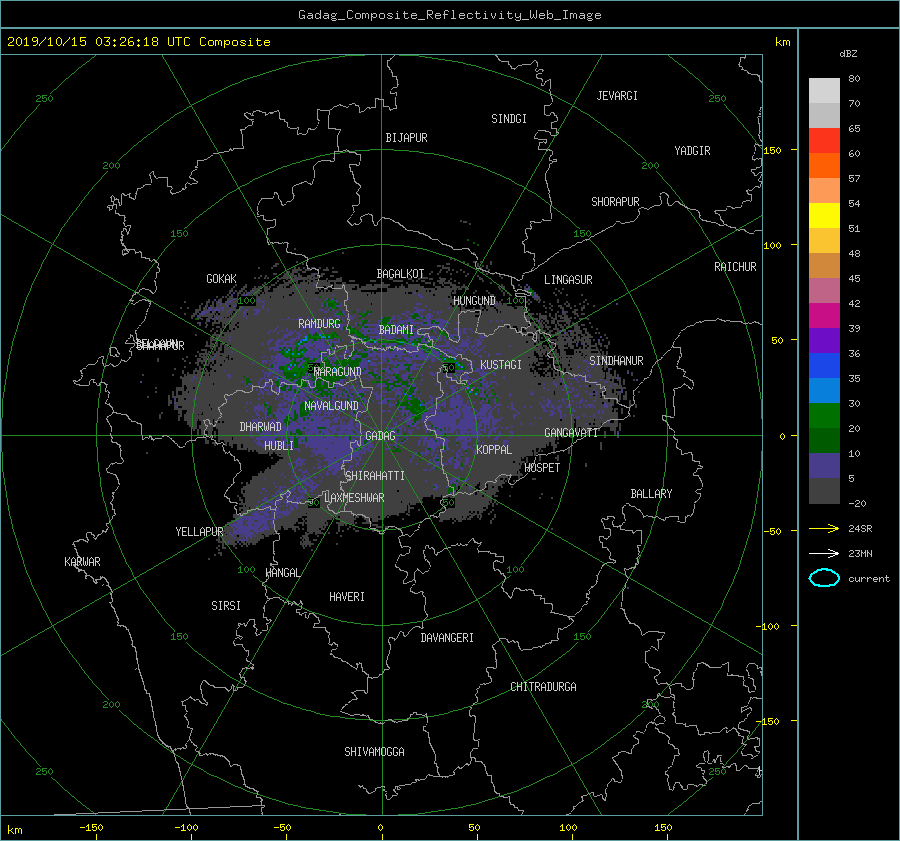Click the HOSPET city label
The height and width of the screenshot is (841, 900).
pos(542,468)
